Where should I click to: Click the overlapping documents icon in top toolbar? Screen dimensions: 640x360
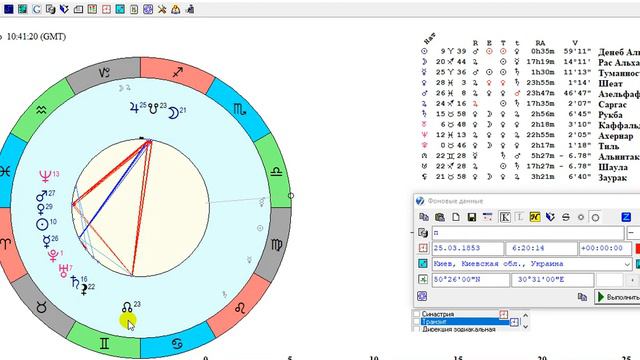(x=51, y=9)
